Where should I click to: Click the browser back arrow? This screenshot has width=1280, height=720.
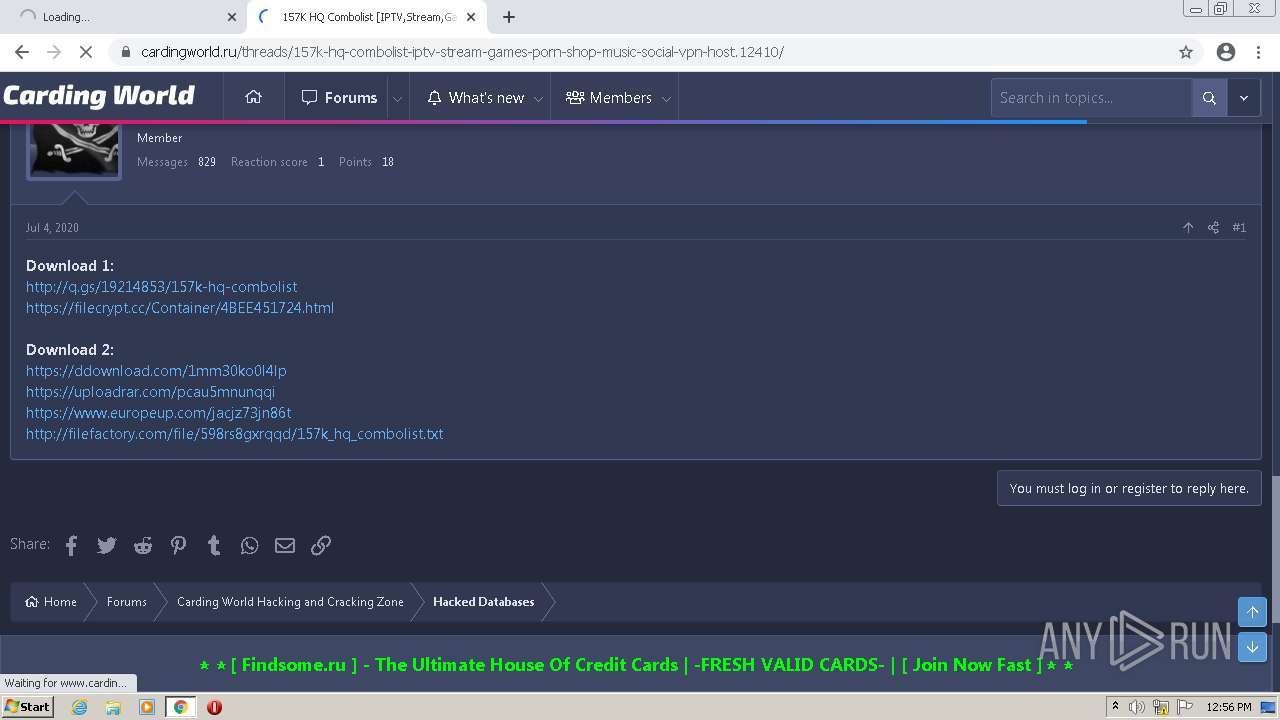22,52
